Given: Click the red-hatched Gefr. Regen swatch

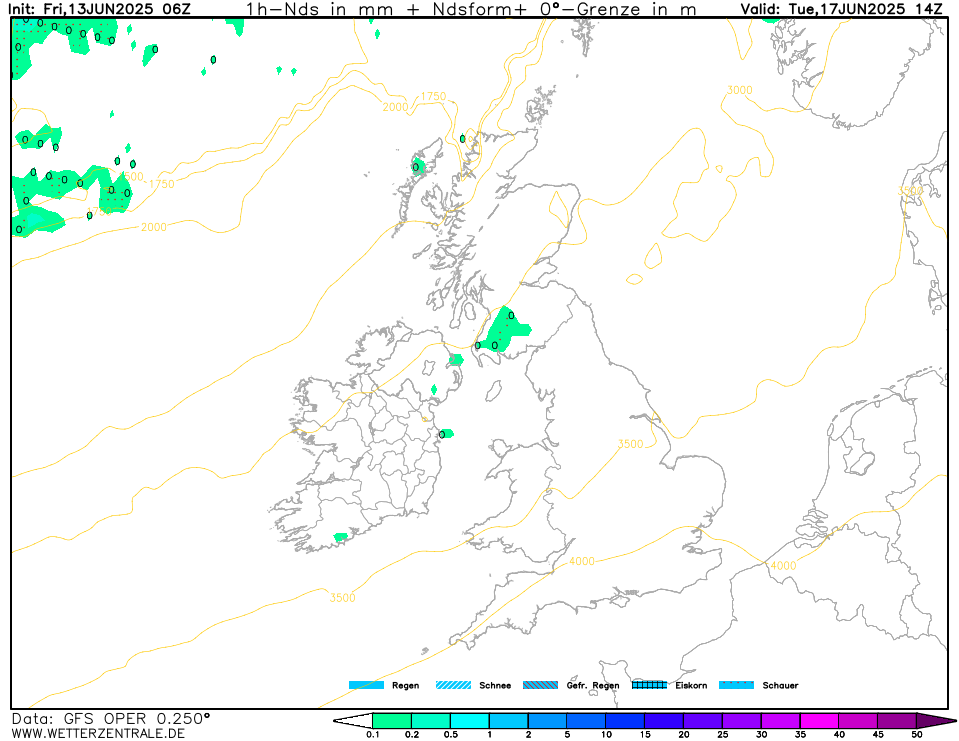Looking at the screenshot, I should (x=541, y=685).
